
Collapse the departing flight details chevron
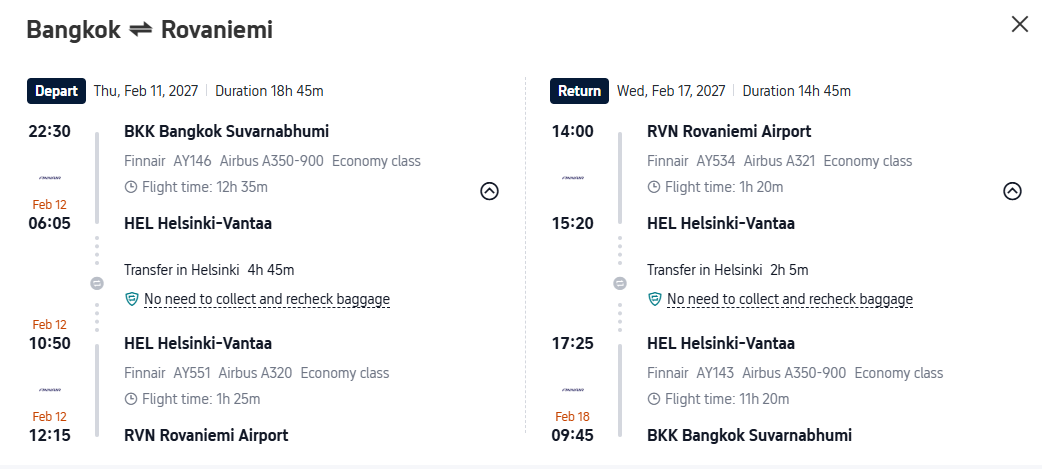[x=489, y=191]
